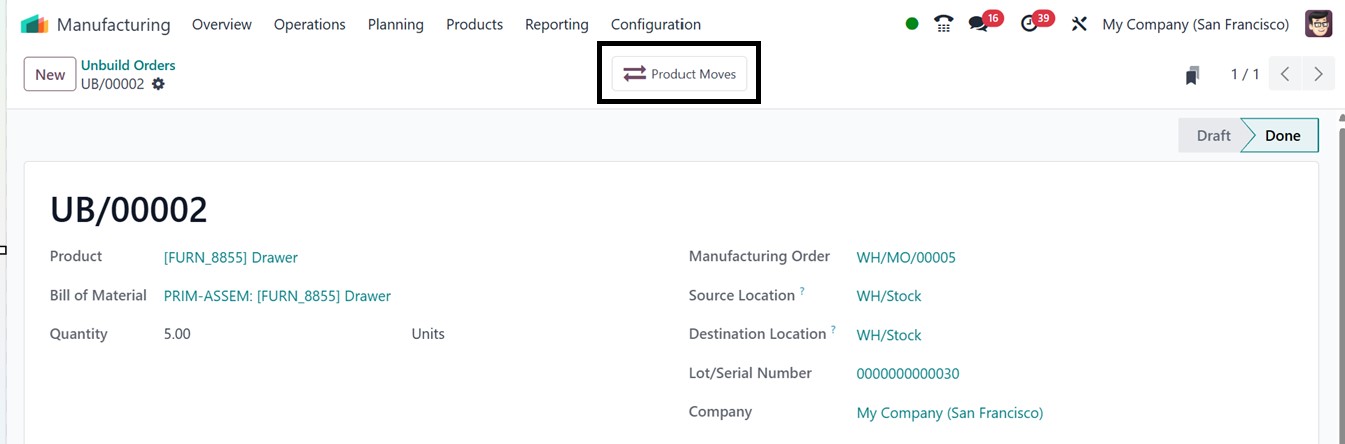Open the activities clock icon
1345x444 pixels.
tap(1030, 24)
